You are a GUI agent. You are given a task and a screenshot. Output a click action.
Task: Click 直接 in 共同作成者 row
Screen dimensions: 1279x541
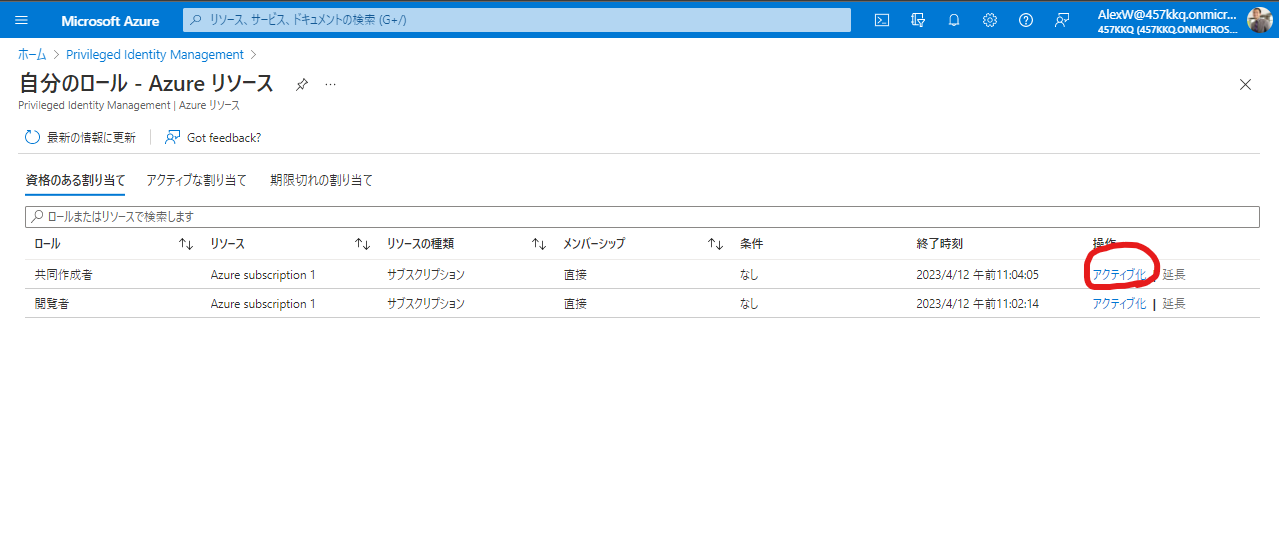click(575, 274)
